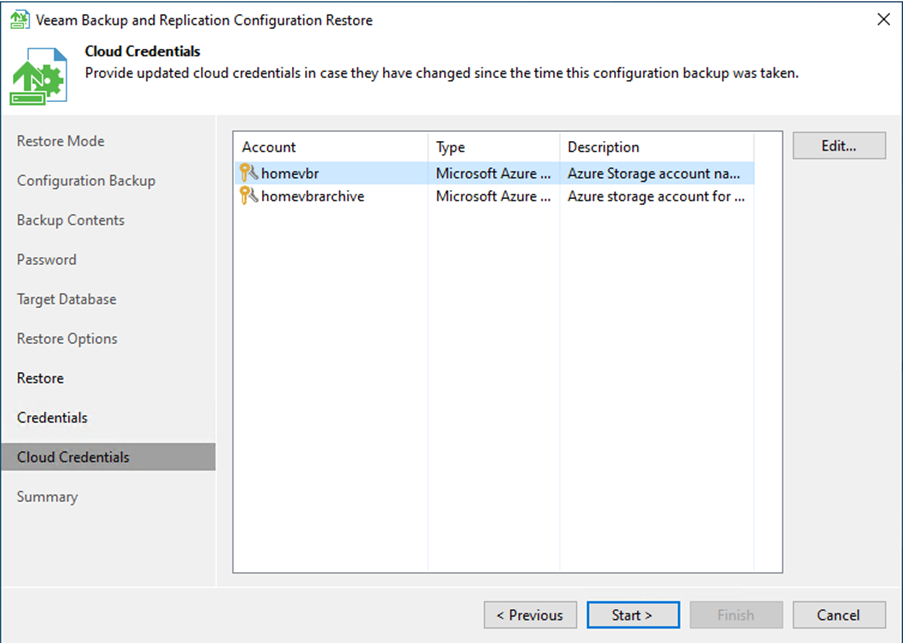Go back with the Previous button
The image size is (903, 643).
530,615
